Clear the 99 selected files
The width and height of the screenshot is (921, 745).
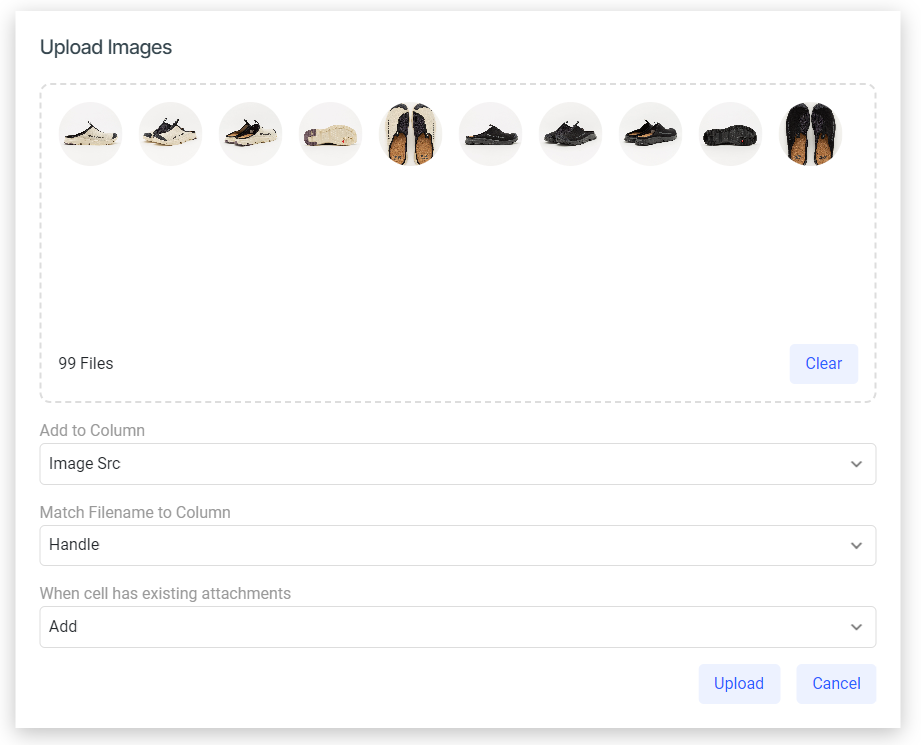pos(823,364)
